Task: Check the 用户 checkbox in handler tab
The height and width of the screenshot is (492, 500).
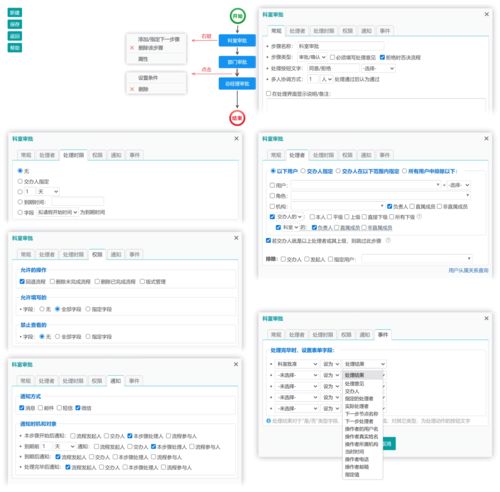Action: click(272, 185)
